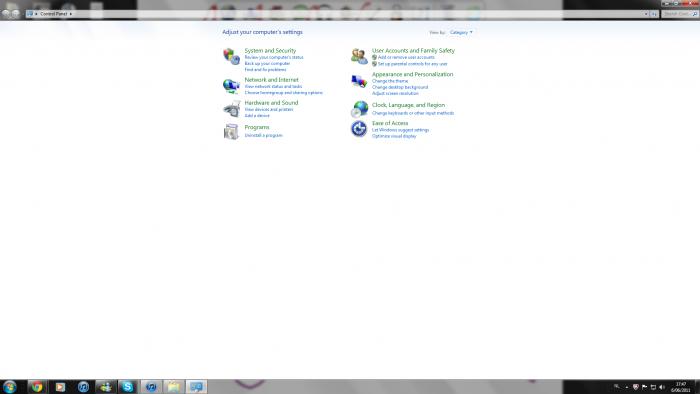This screenshot has width=700, height=394.
Task: Open Adjust screen resolution link
Action: (395, 93)
